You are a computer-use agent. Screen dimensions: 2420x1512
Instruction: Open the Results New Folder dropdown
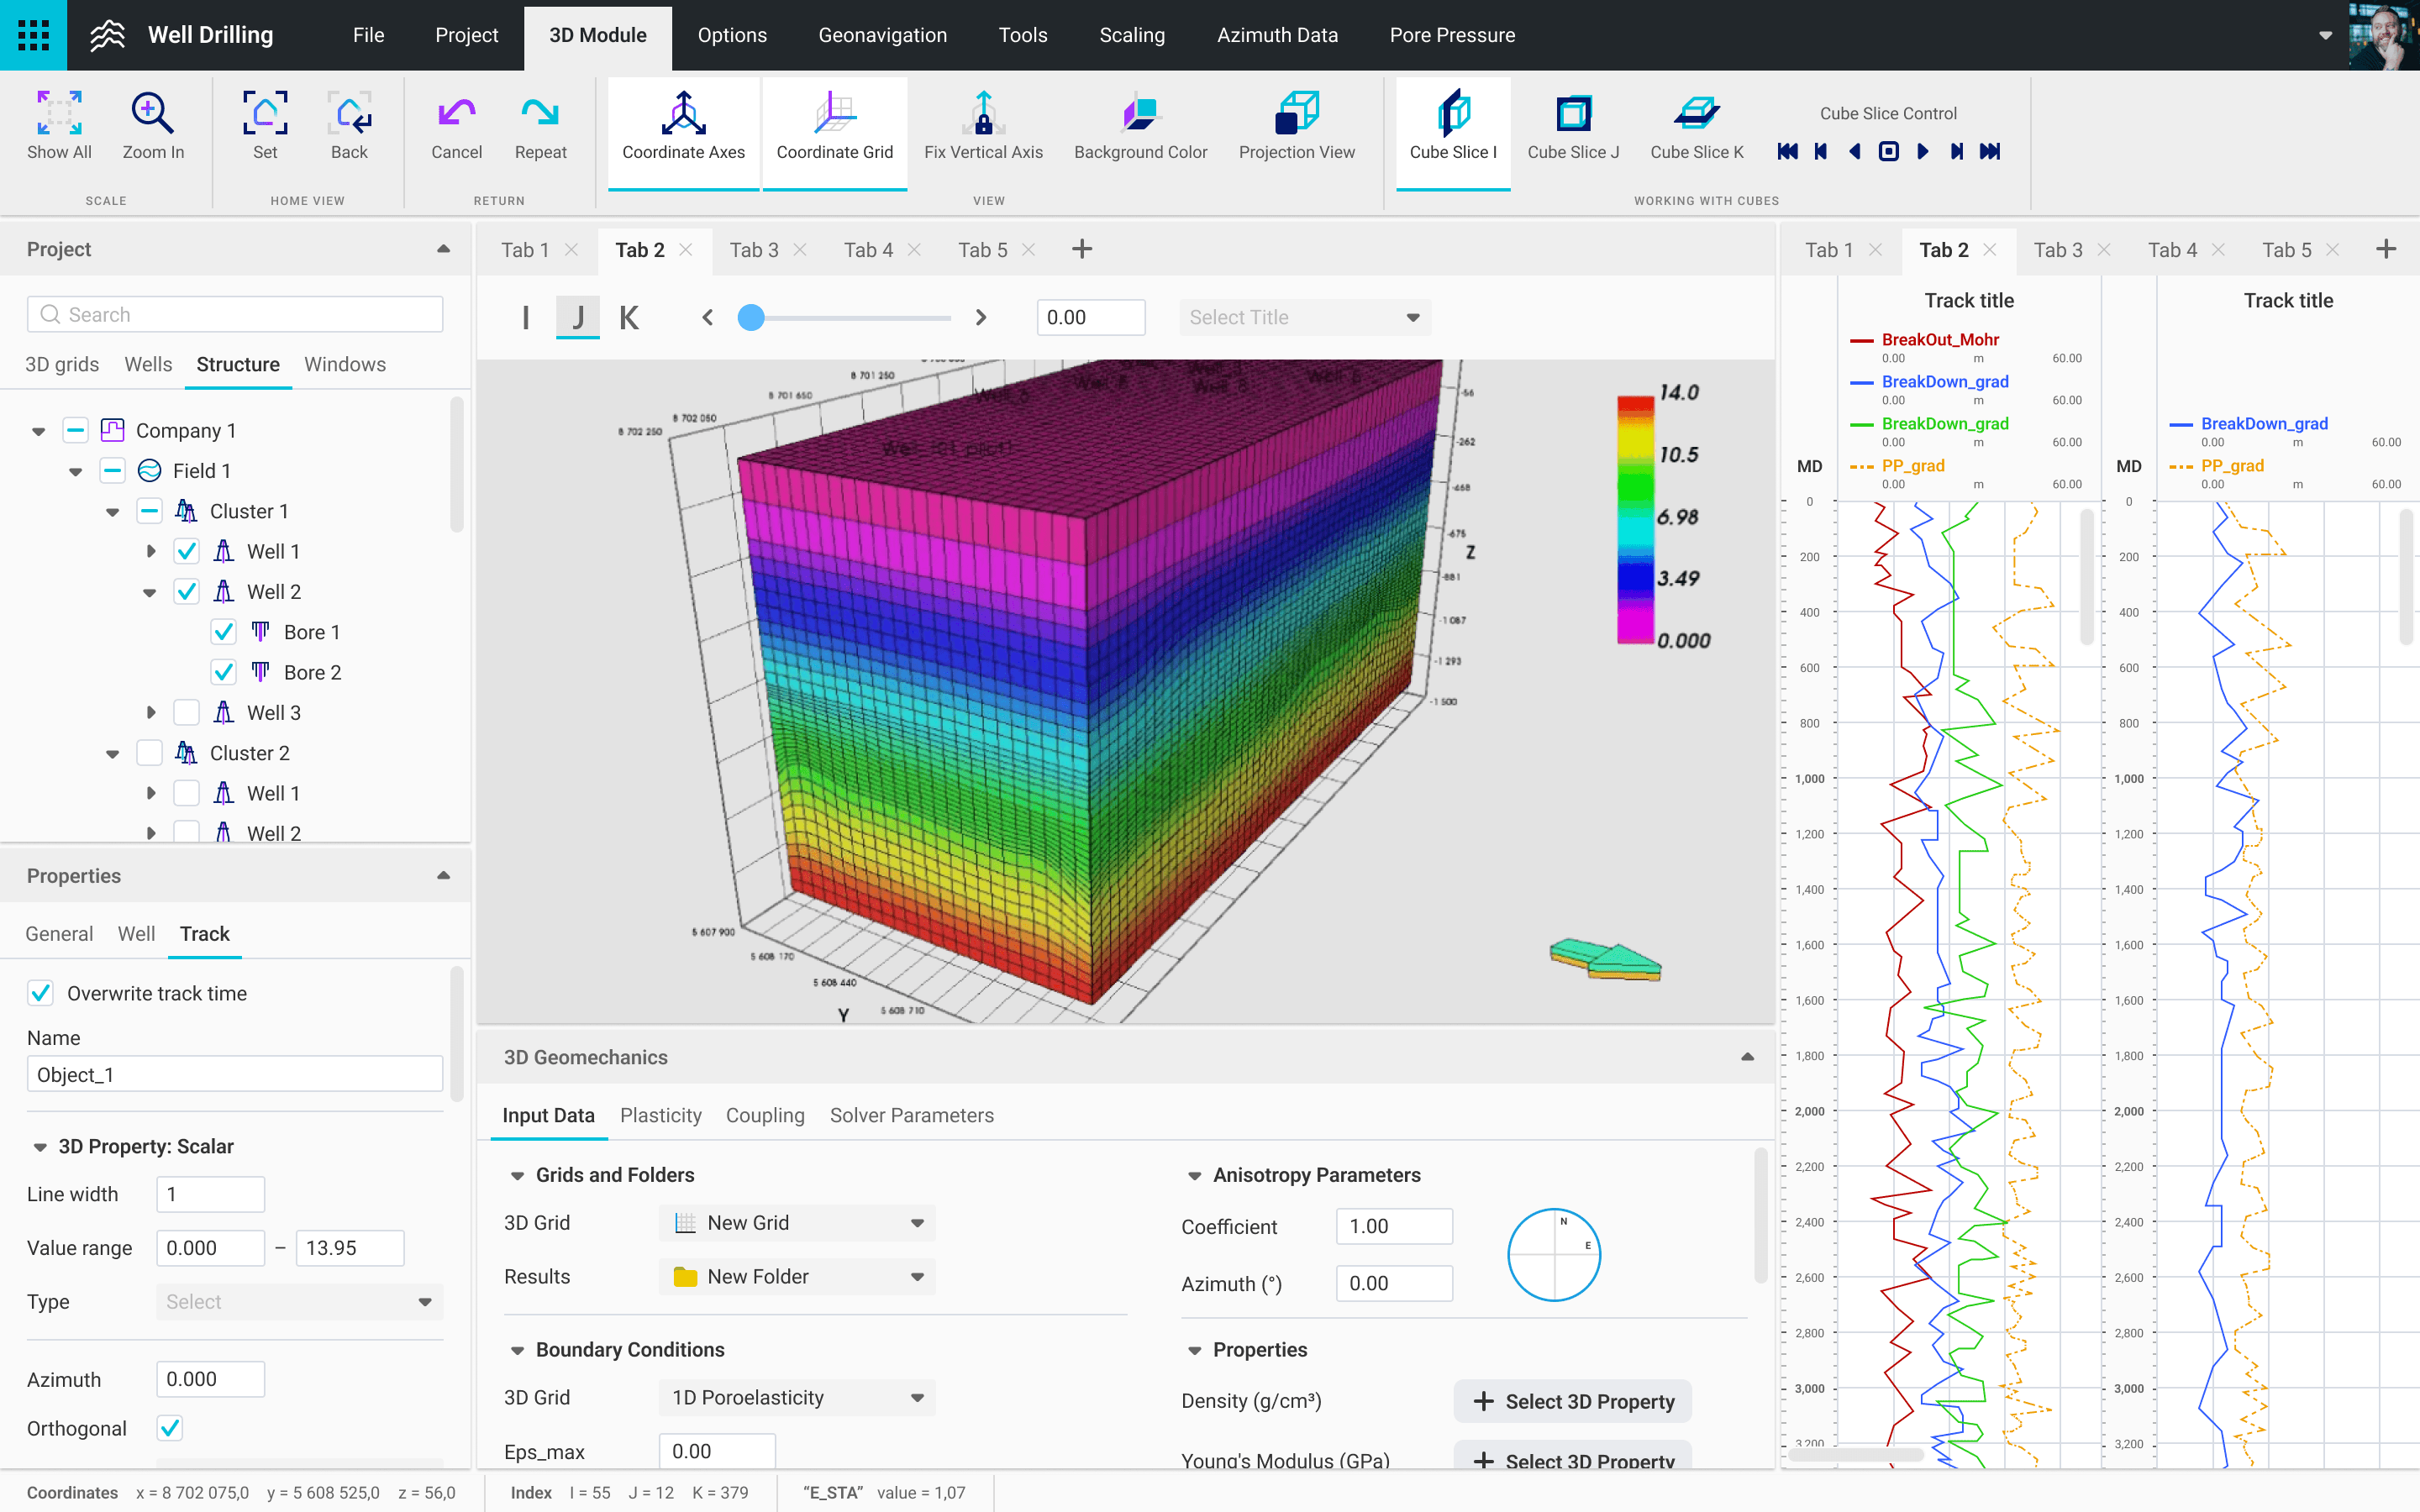click(797, 1277)
